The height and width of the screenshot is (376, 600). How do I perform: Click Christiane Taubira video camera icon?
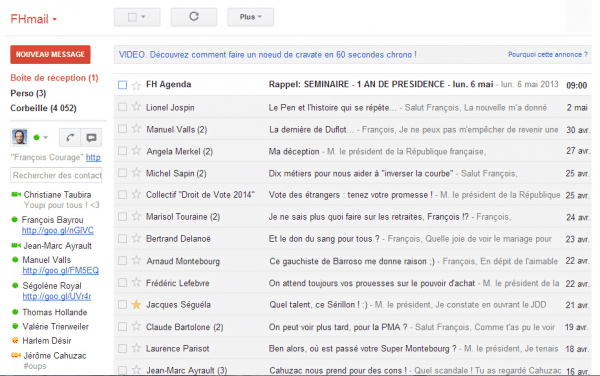pyautogui.click(x=16, y=195)
